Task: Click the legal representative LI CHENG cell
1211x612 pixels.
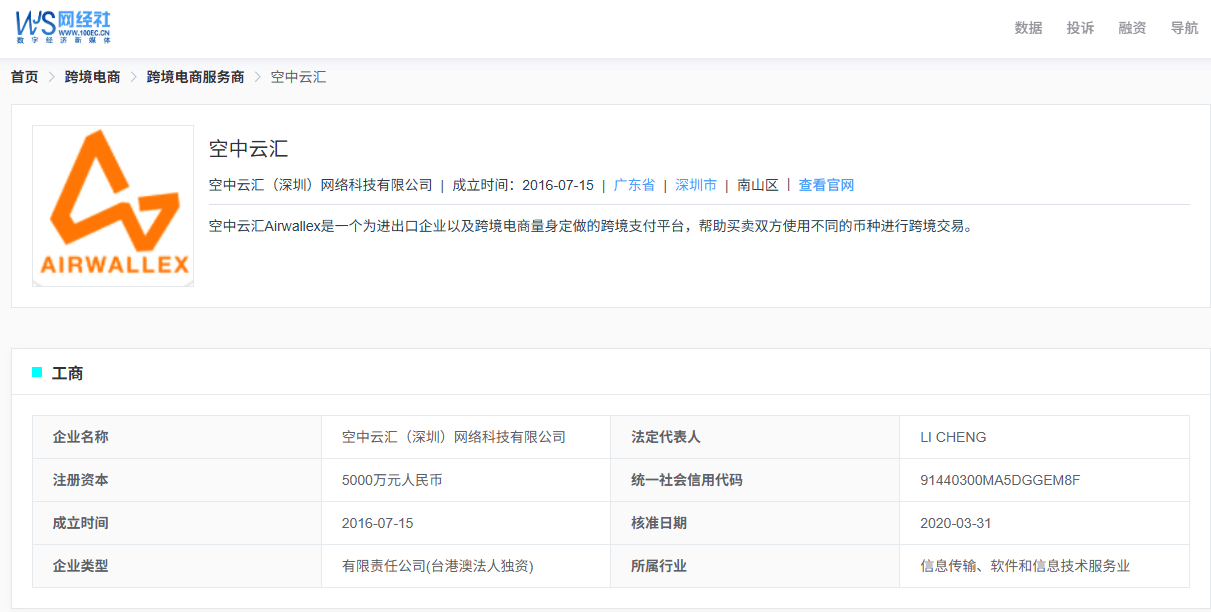Action: [953, 437]
